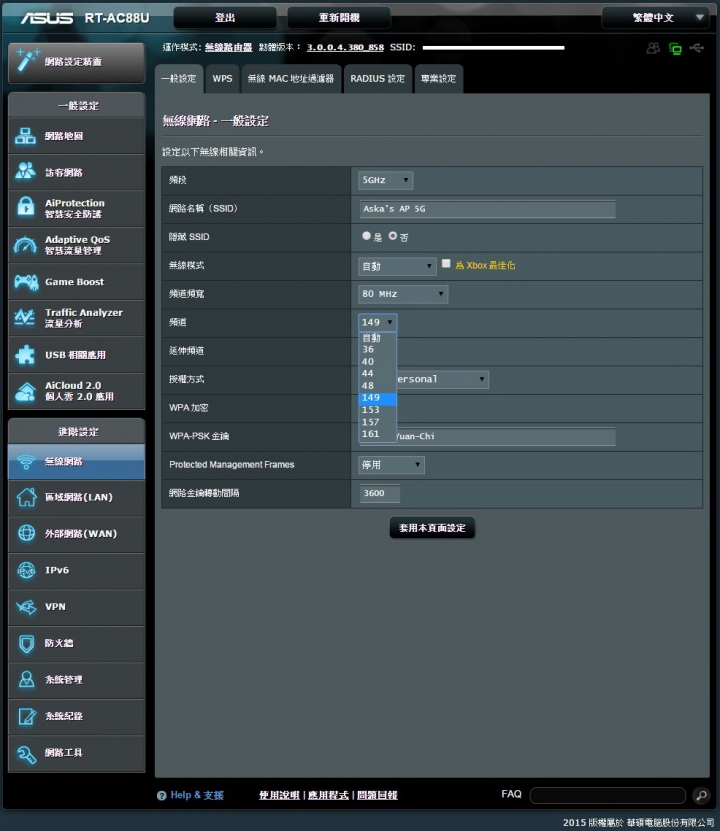Select Hide SSID Yes radio (是)
The width and height of the screenshot is (720, 831).
pos(366,236)
